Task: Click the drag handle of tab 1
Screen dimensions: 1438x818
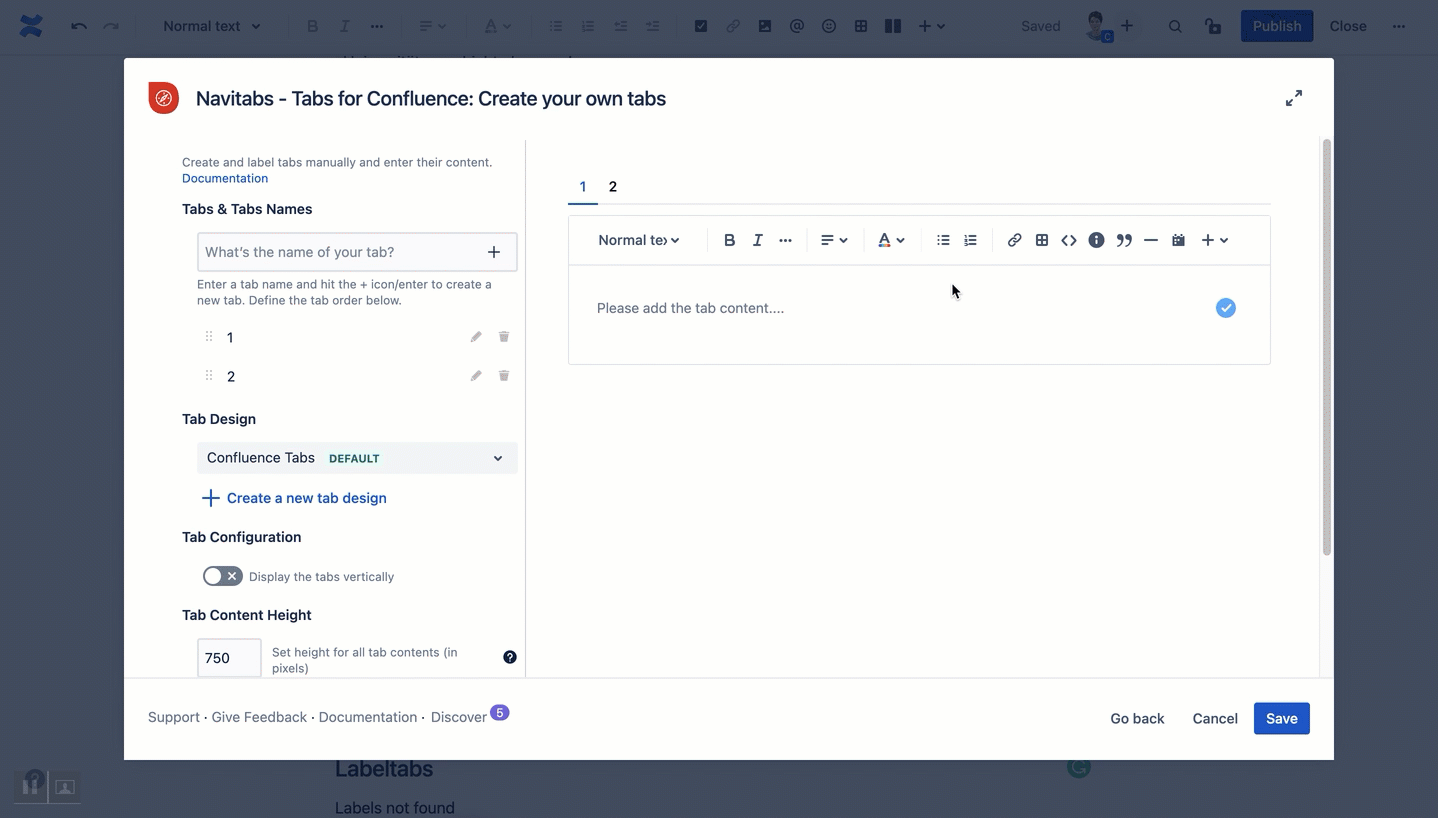Action: pyautogui.click(x=209, y=337)
